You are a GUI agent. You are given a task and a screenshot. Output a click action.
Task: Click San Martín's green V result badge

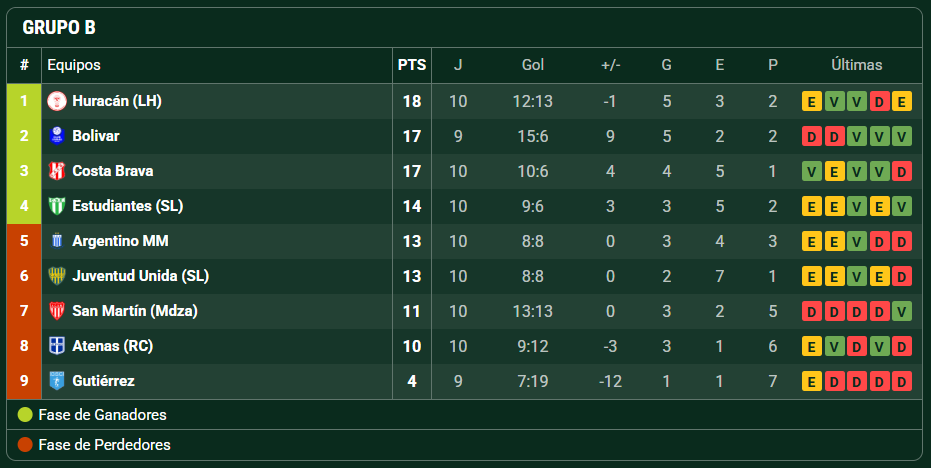point(901,311)
